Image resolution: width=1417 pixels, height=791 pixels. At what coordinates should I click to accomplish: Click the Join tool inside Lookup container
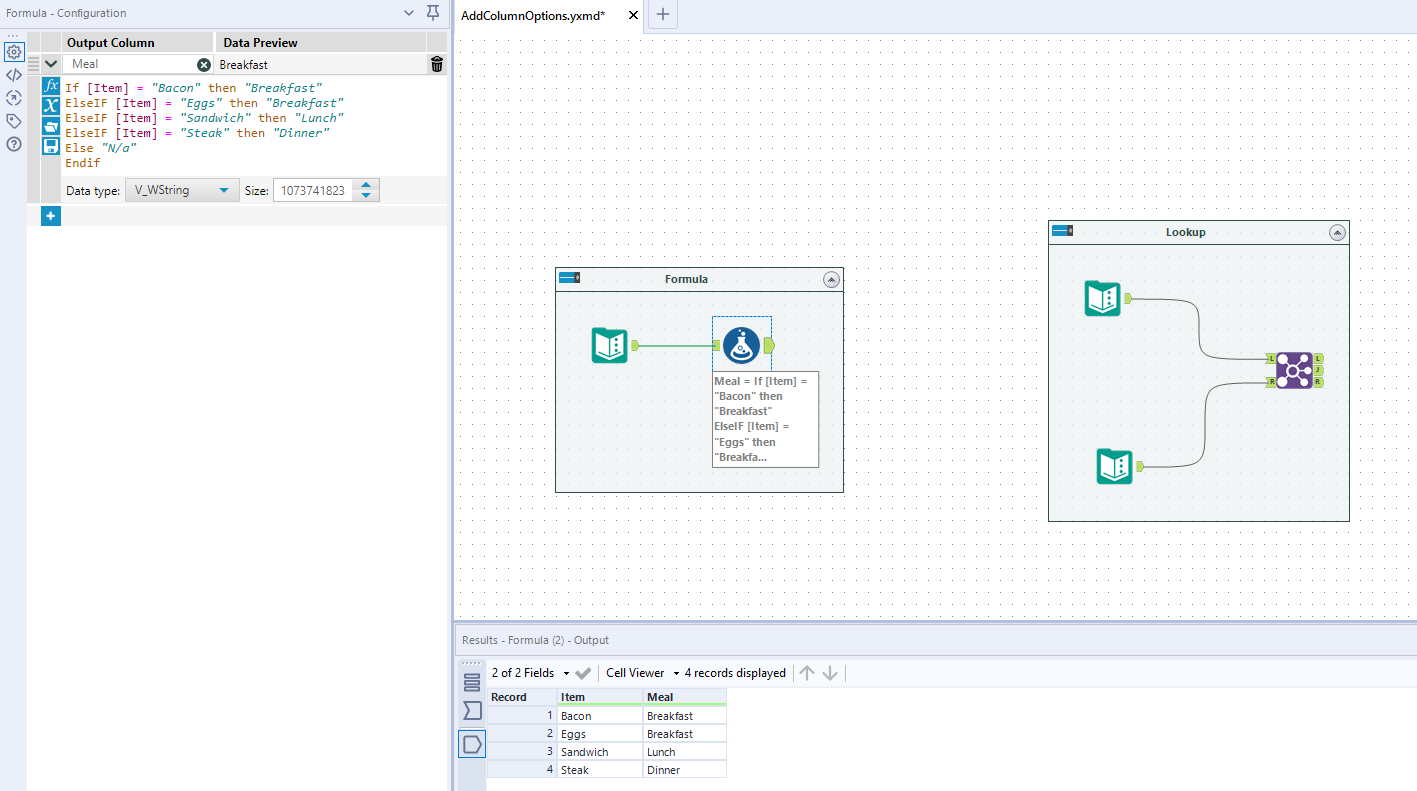click(x=1294, y=370)
